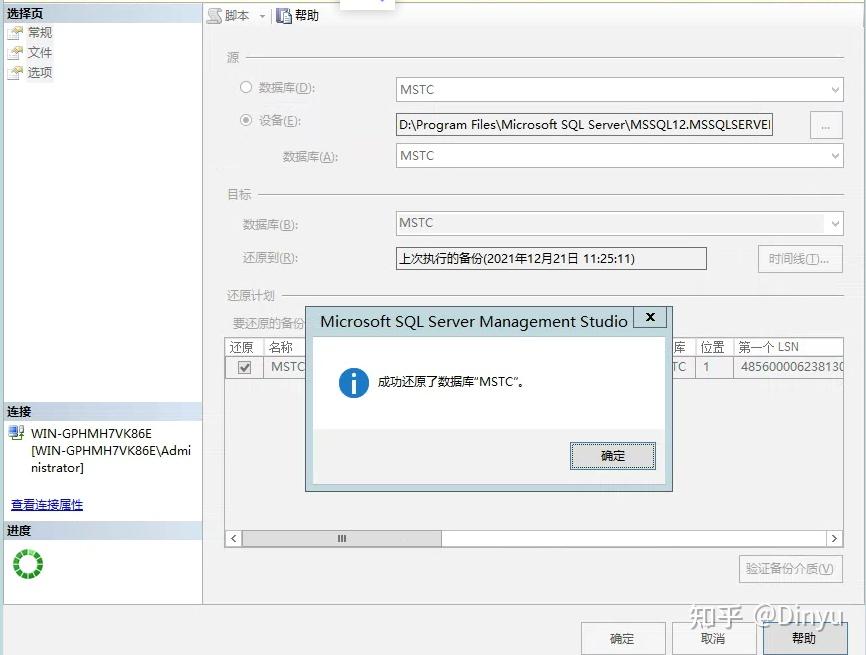Click the 帮助 (Help) toolbar icon

(x=283, y=16)
